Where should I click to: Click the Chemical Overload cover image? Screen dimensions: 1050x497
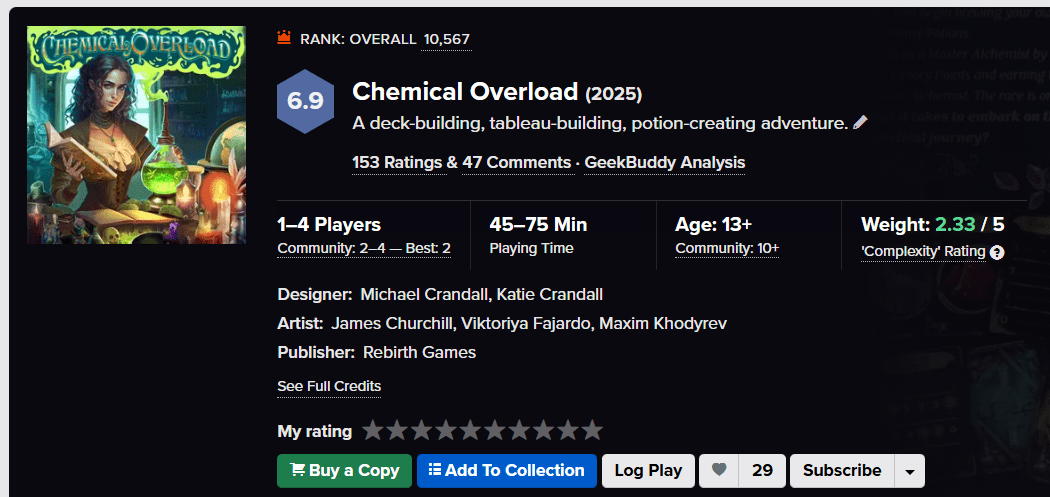pyautogui.click(x=136, y=135)
